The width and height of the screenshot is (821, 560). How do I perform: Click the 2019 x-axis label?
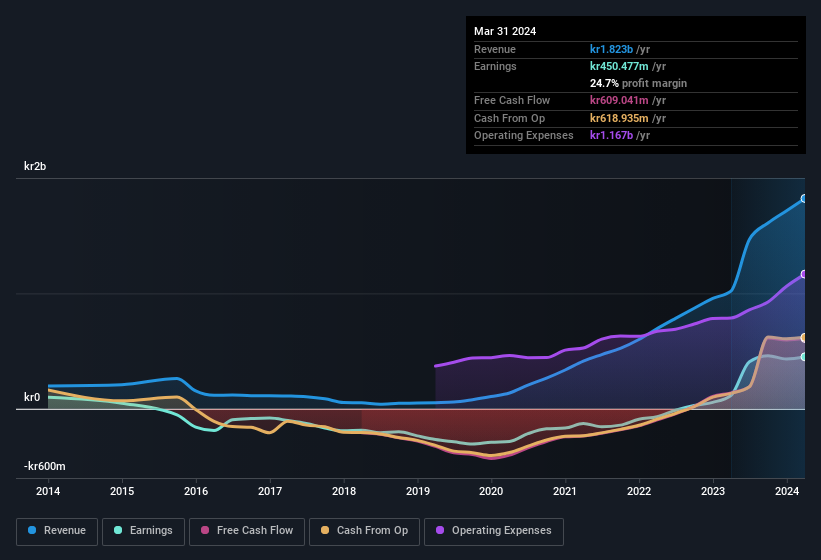point(418,491)
